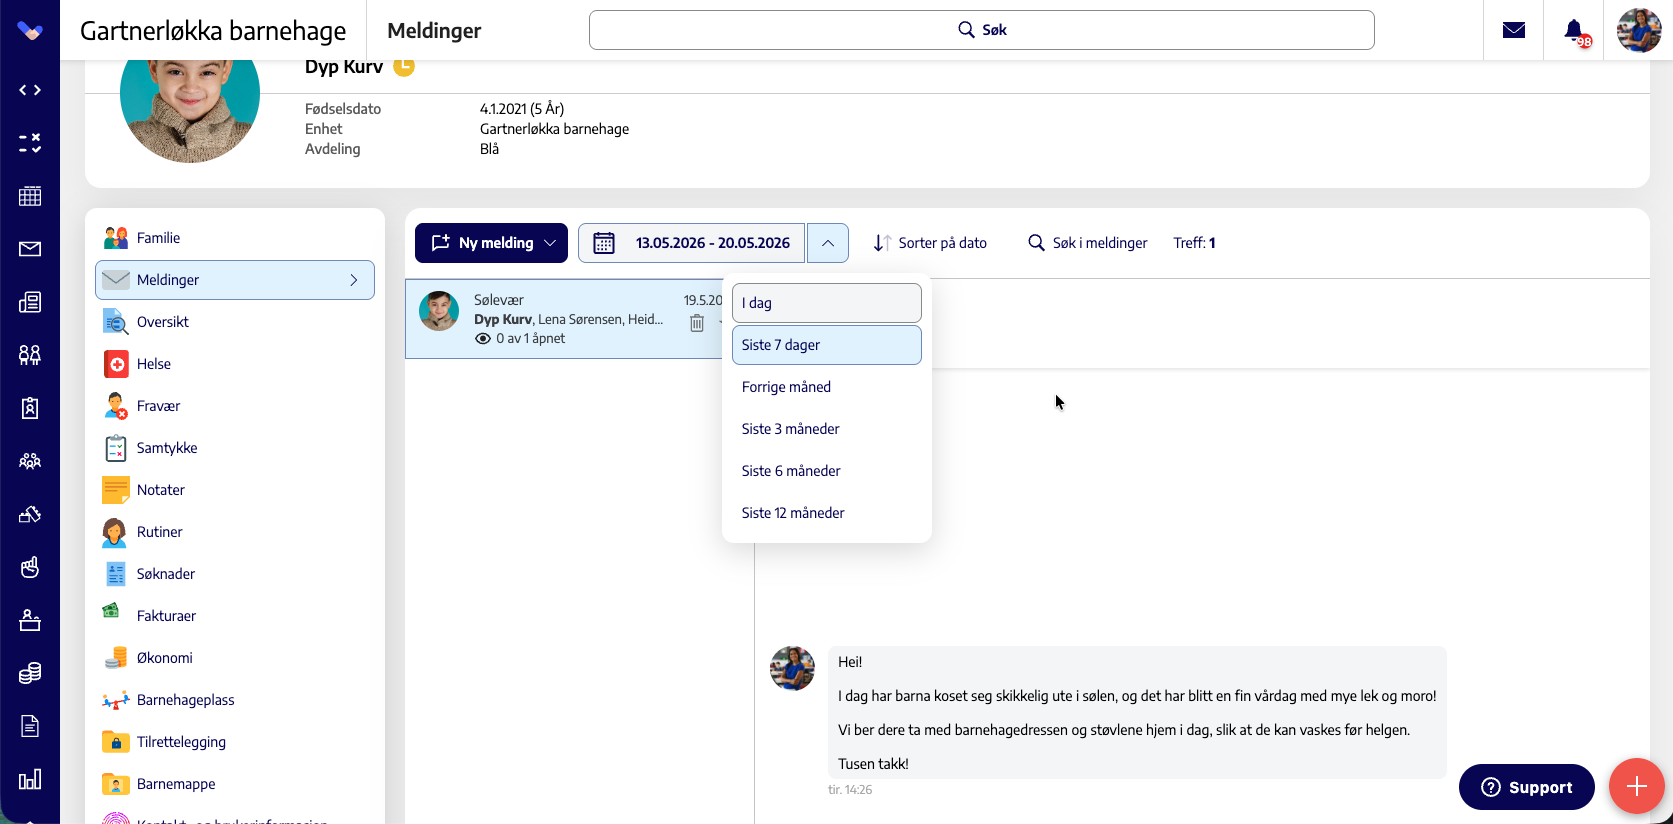Open the bar chart icon in the sidebar
1673x824 pixels.
pos(30,779)
